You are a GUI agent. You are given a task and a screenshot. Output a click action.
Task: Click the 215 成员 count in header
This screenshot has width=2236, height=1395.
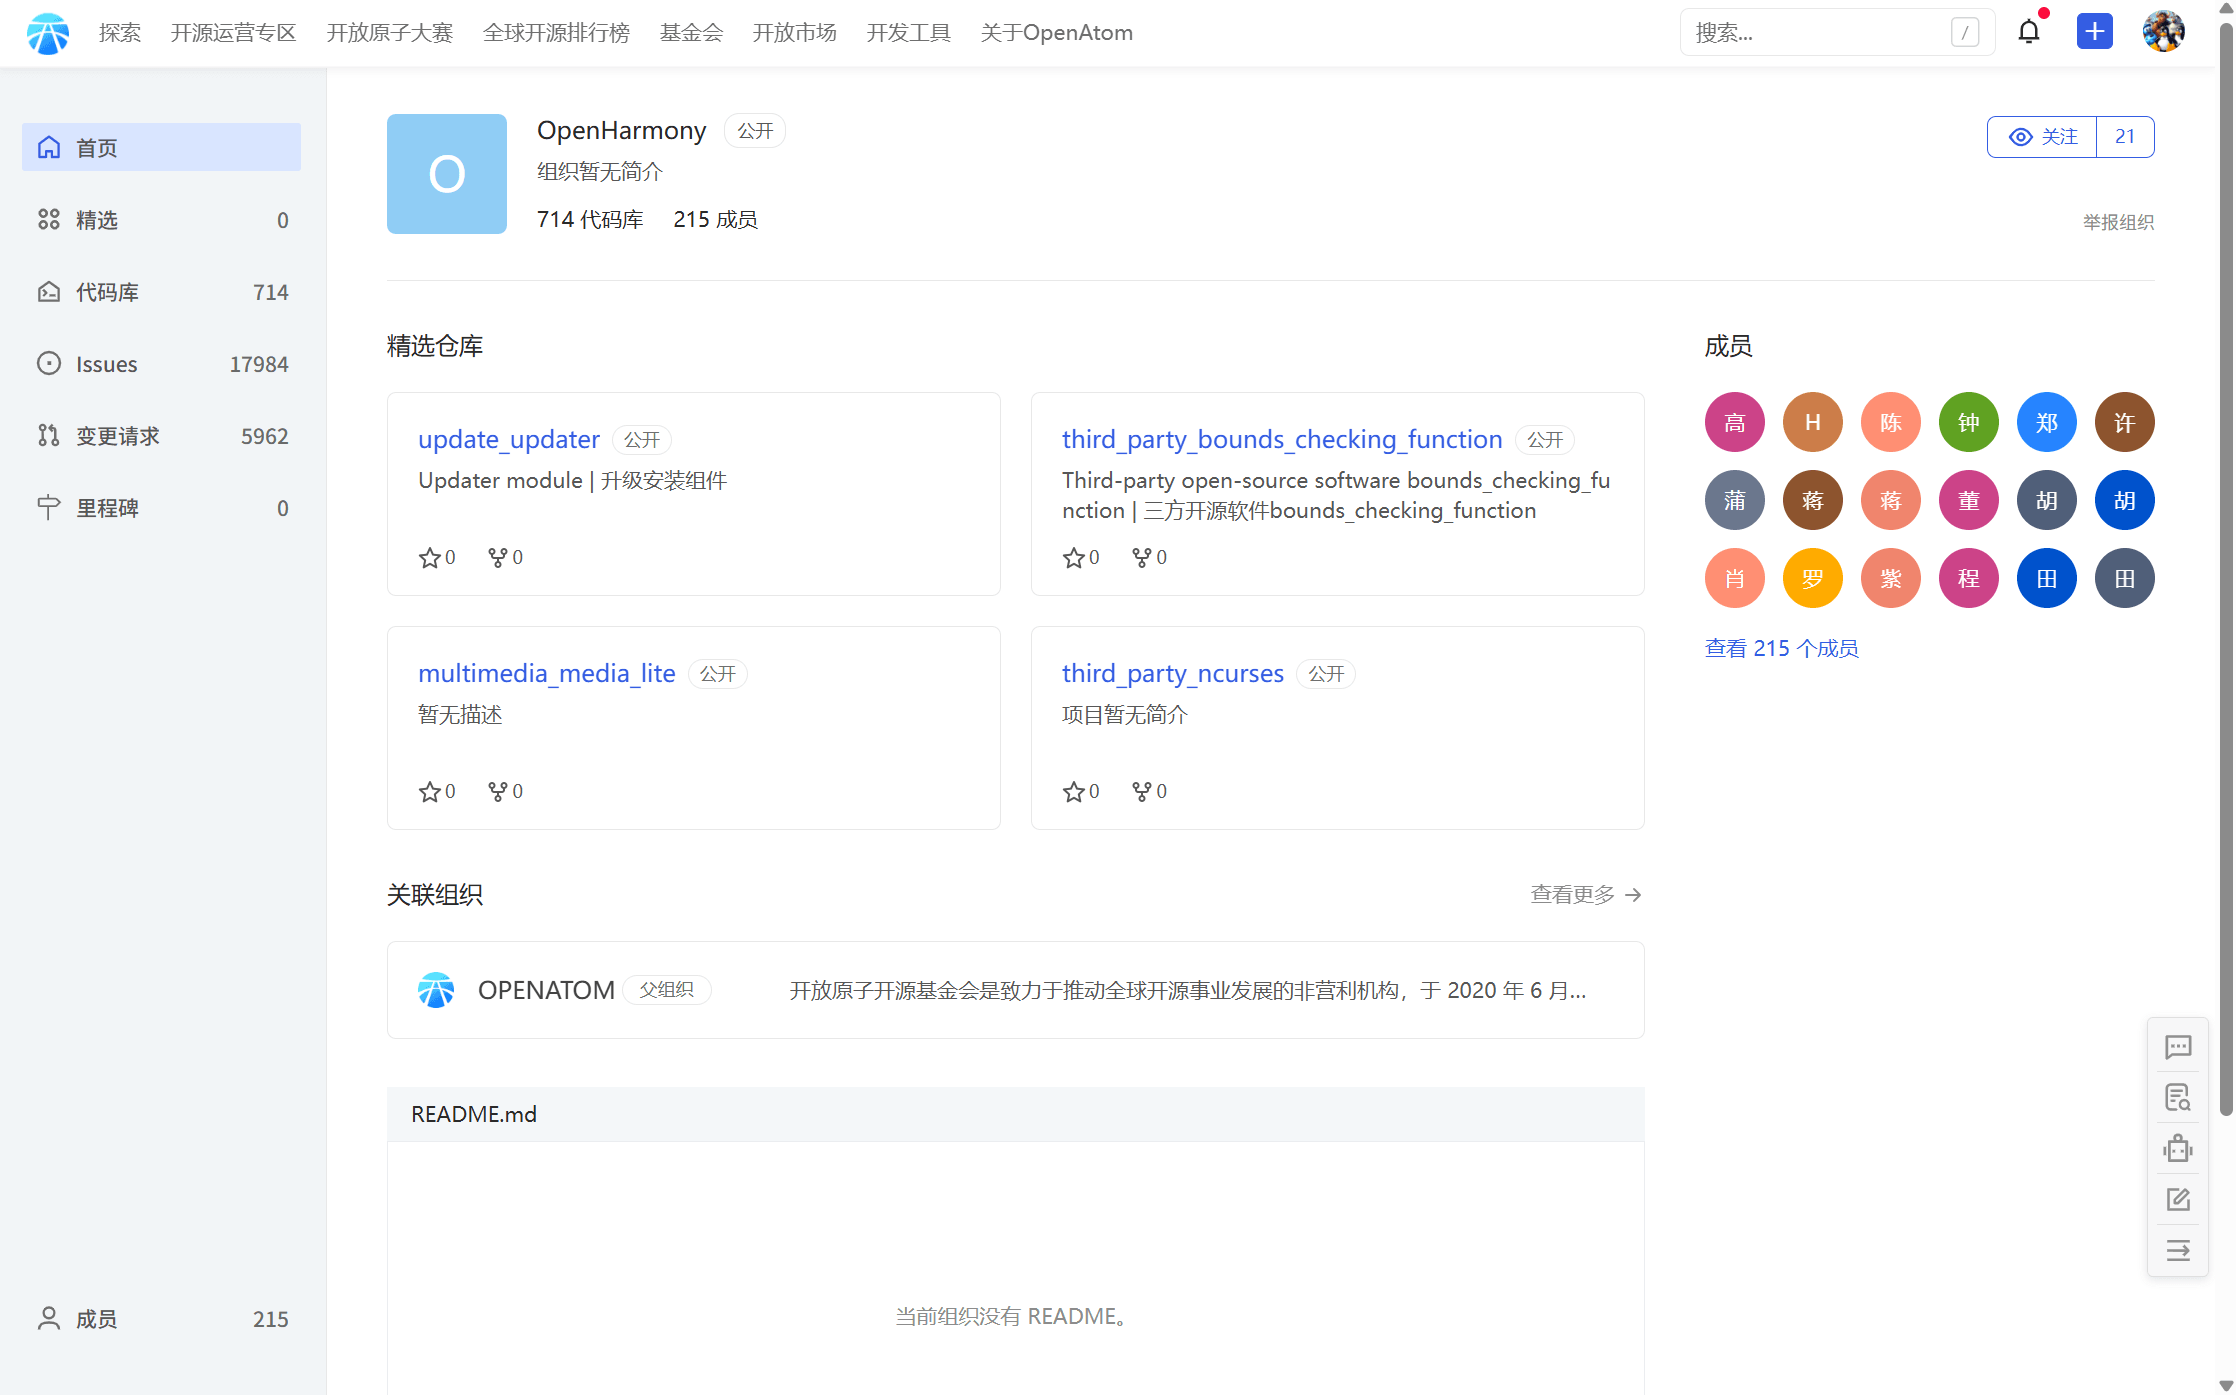coord(716,219)
